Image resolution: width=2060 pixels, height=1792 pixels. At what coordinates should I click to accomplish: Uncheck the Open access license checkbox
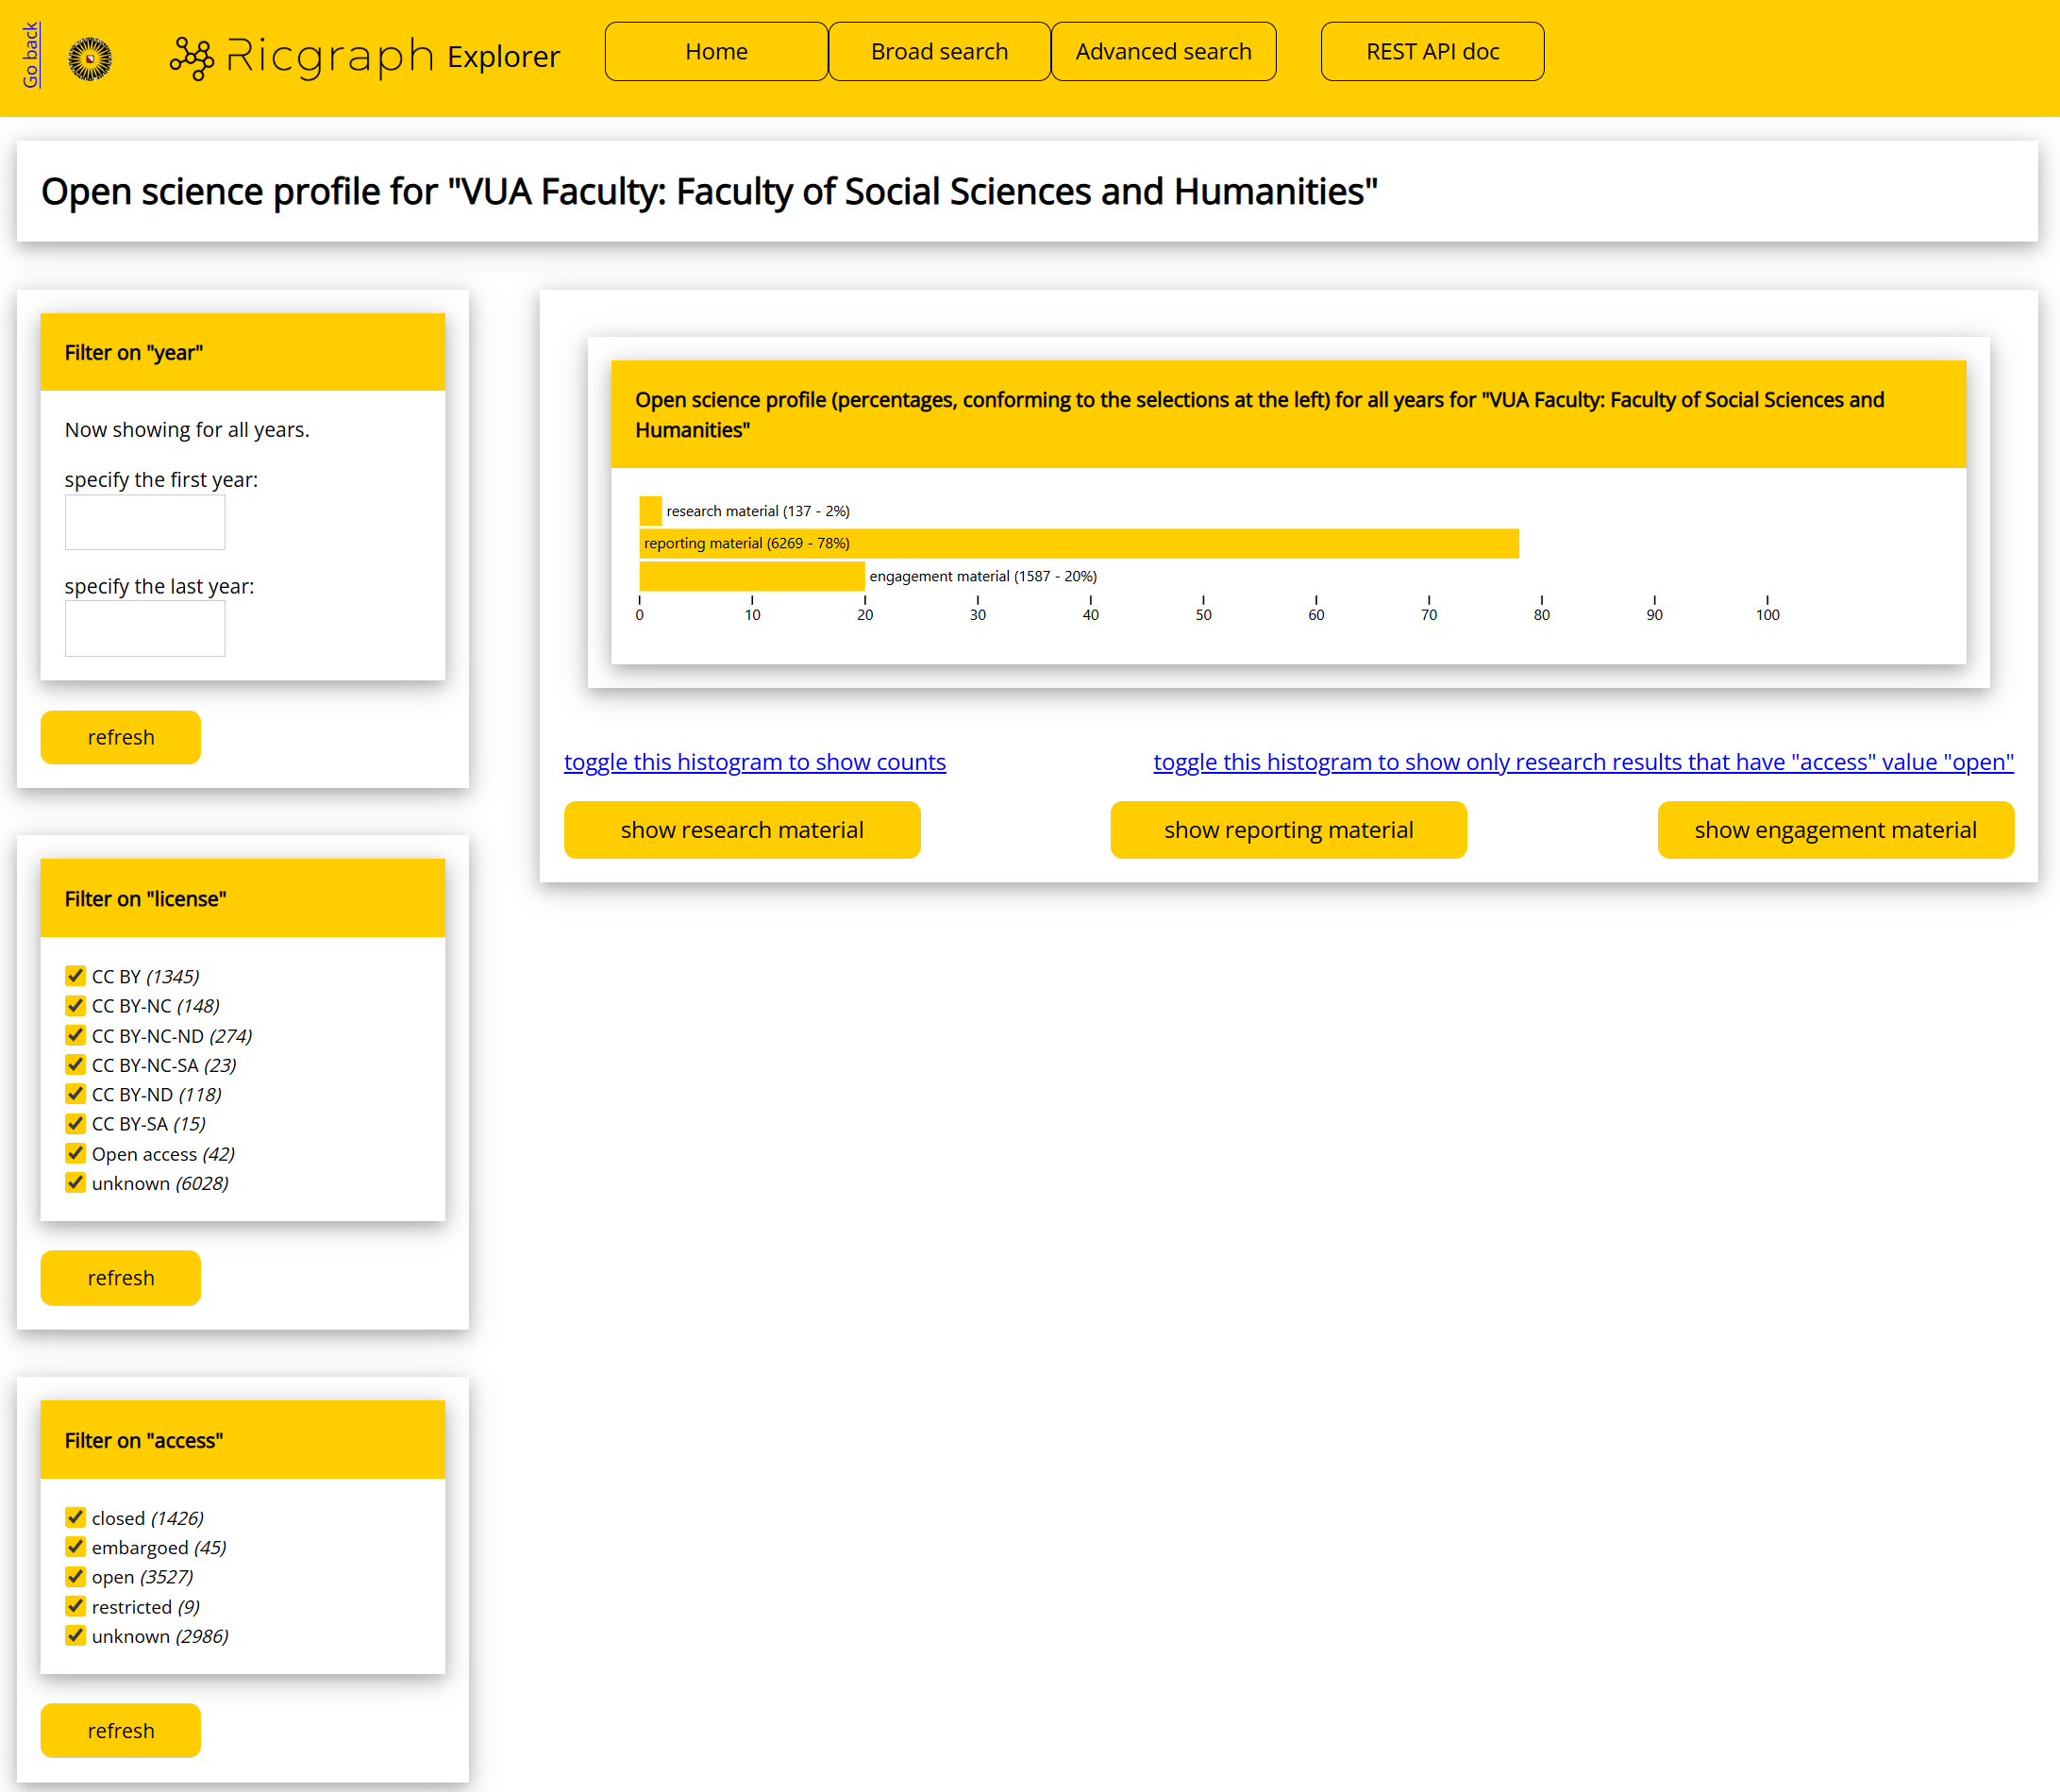tap(75, 1153)
